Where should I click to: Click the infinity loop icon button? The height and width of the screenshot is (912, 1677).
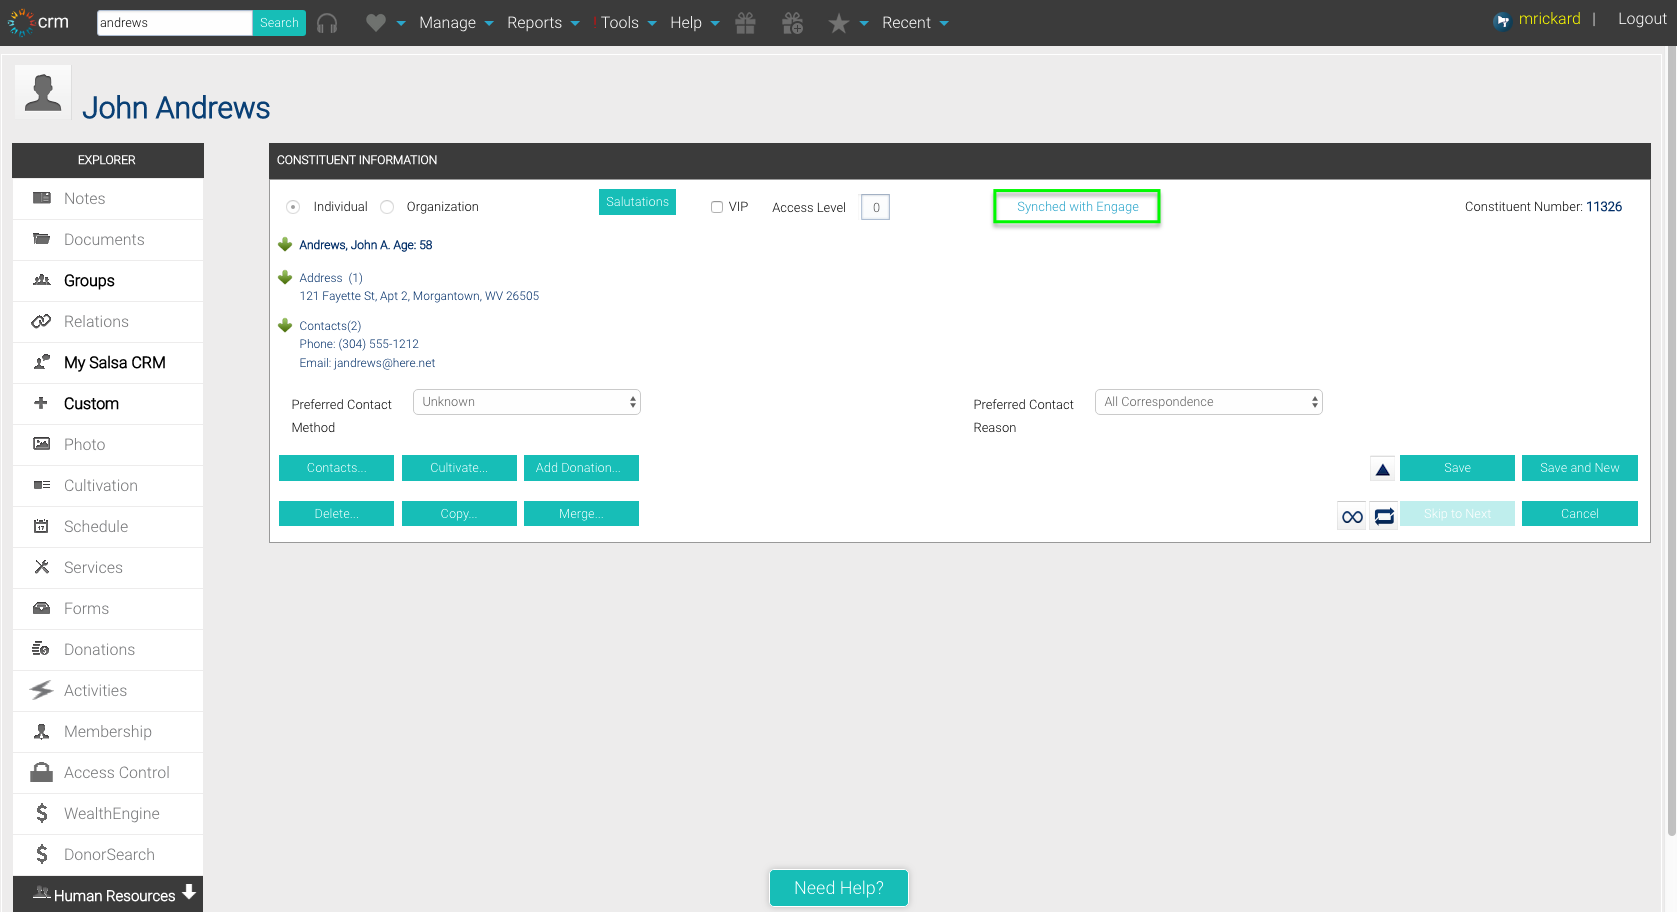click(x=1352, y=516)
